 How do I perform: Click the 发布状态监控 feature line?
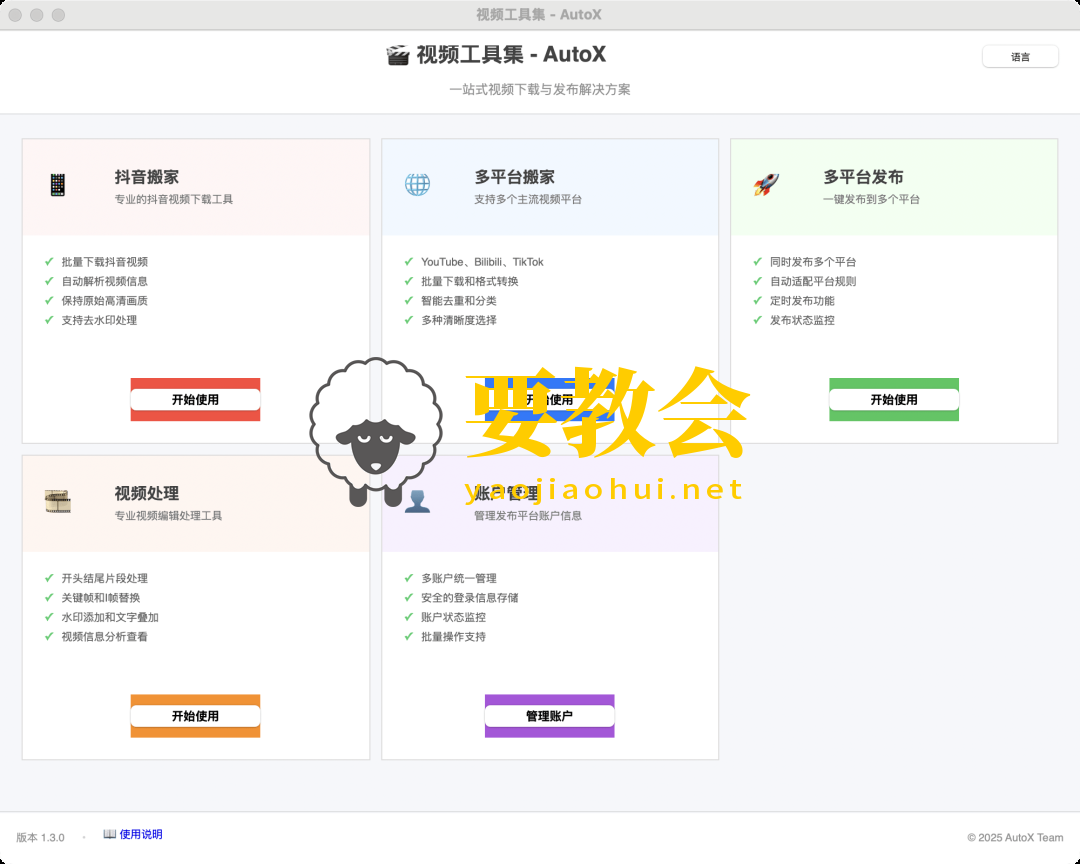(802, 320)
